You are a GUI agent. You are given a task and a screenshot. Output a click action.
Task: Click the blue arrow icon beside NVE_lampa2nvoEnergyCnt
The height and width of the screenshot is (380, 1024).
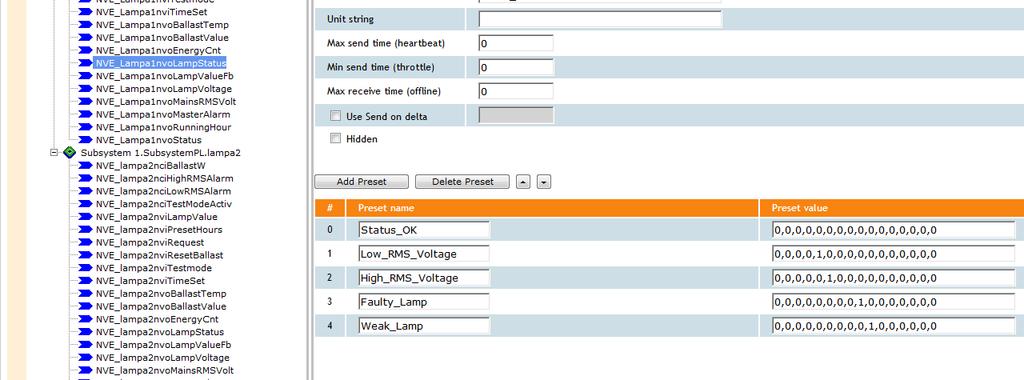85,319
